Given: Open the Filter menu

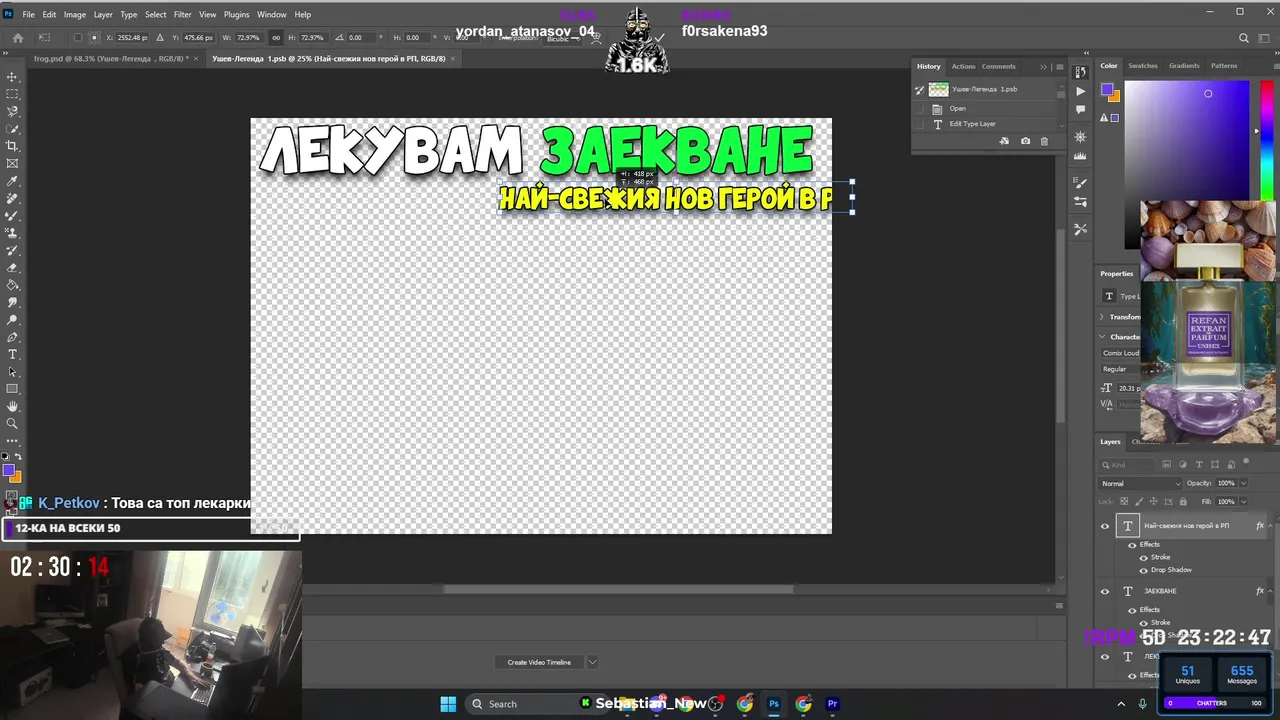Looking at the screenshot, I should (x=182, y=14).
